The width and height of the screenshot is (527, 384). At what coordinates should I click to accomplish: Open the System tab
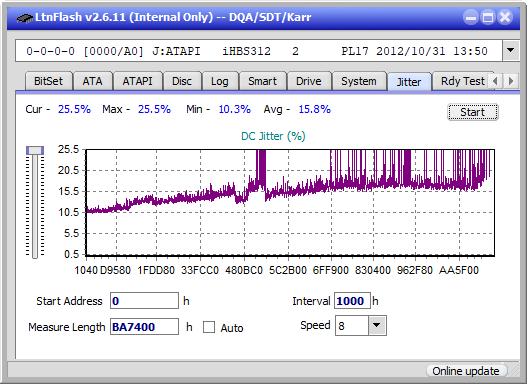coord(359,81)
